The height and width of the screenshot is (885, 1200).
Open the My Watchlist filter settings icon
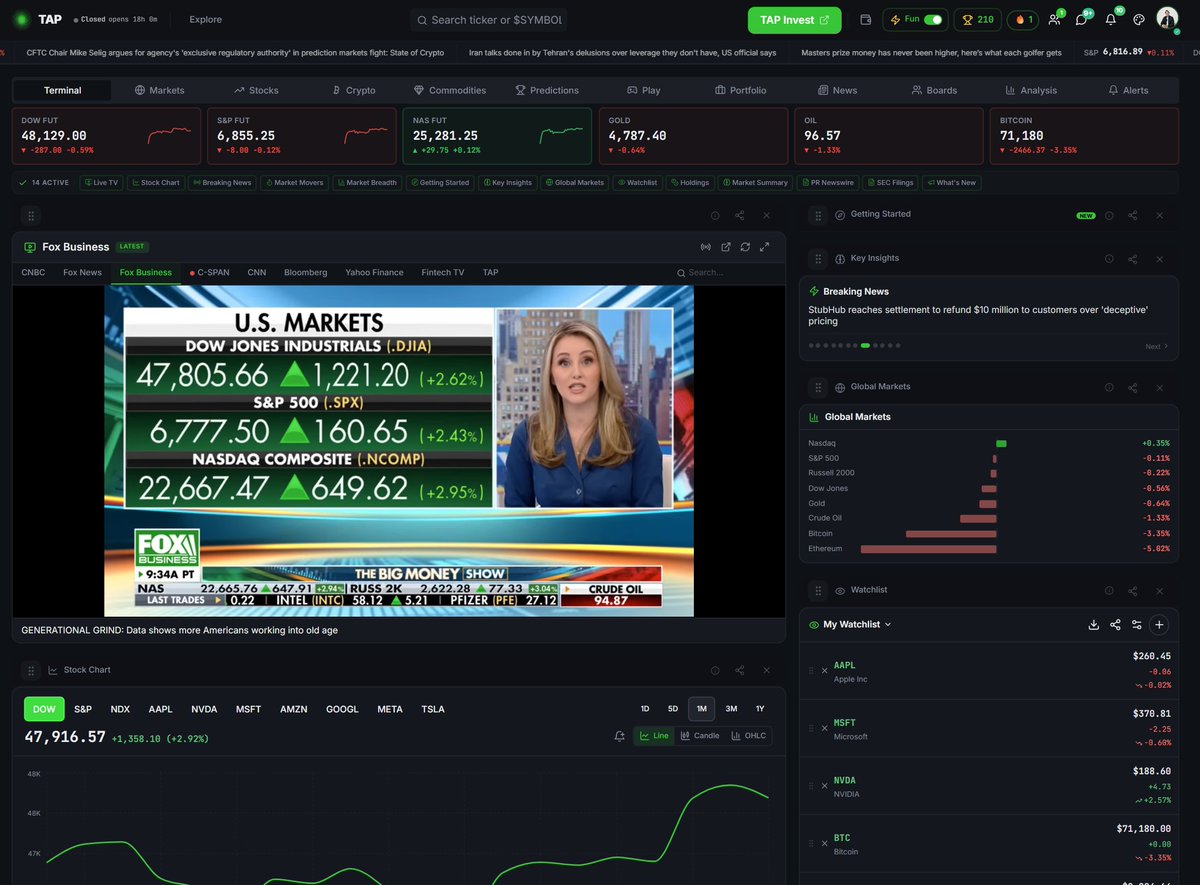coord(1137,625)
